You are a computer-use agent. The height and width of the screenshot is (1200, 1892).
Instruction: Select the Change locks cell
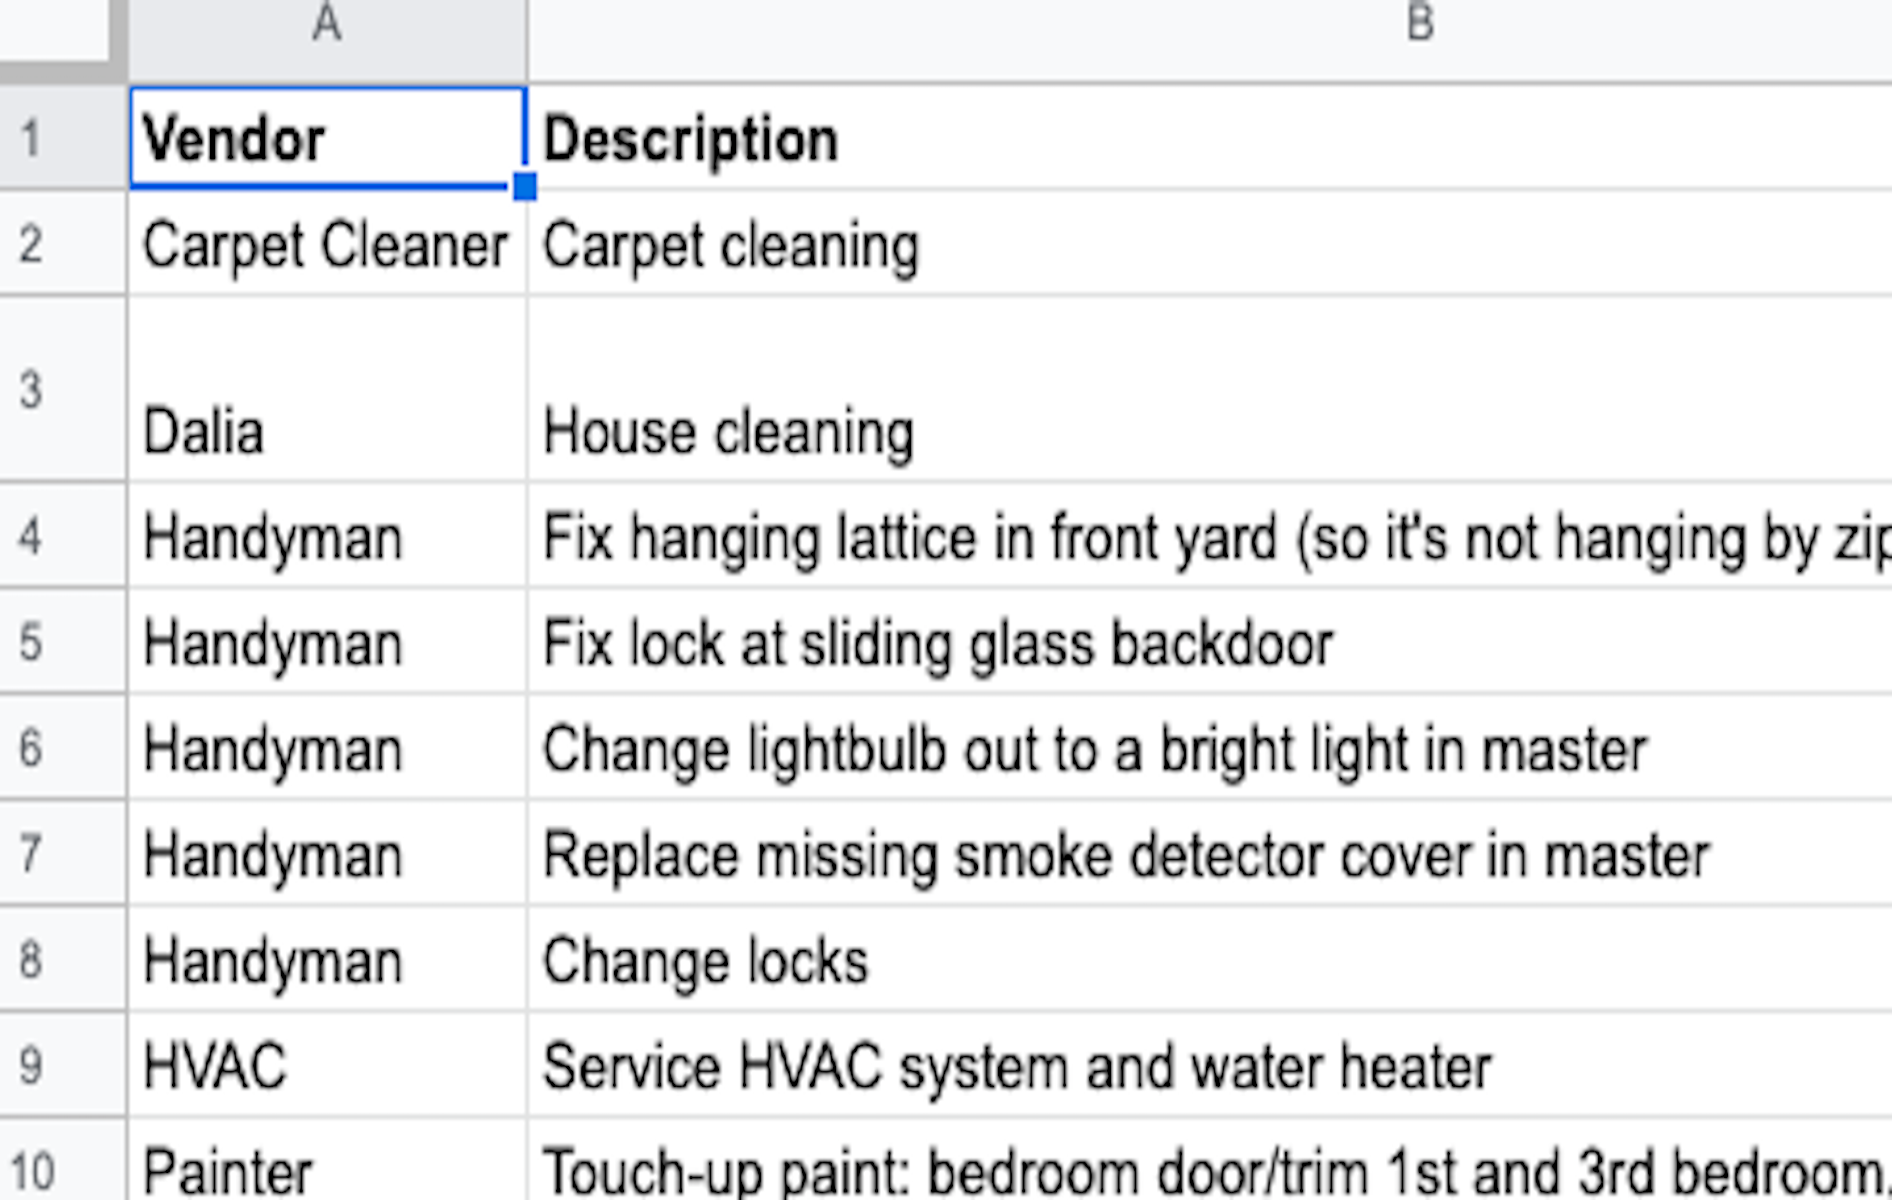(1209, 959)
